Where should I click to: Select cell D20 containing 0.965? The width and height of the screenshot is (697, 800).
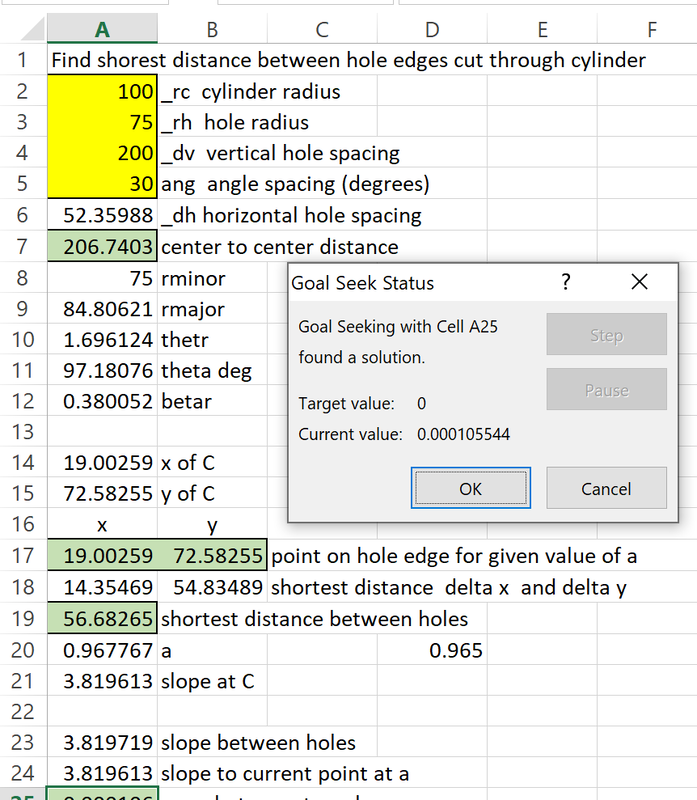[432, 650]
